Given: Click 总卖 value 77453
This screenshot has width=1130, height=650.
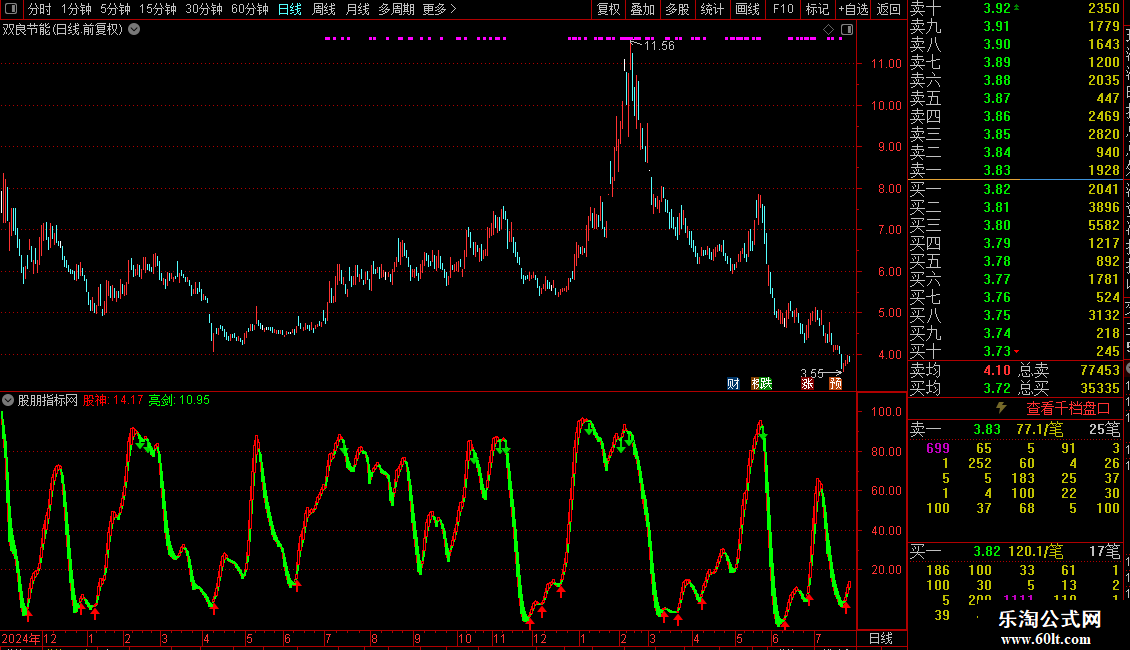Looking at the screenshot, I should tap(1100, 370).
